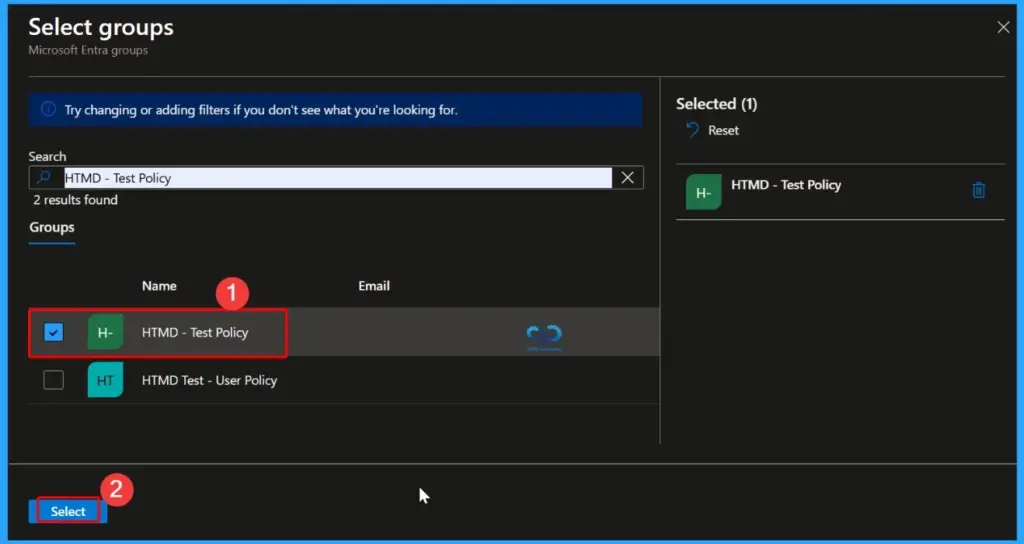Click the magnifier icon in search box
This screenshot has height=544, width=1024.
(44, 178)
